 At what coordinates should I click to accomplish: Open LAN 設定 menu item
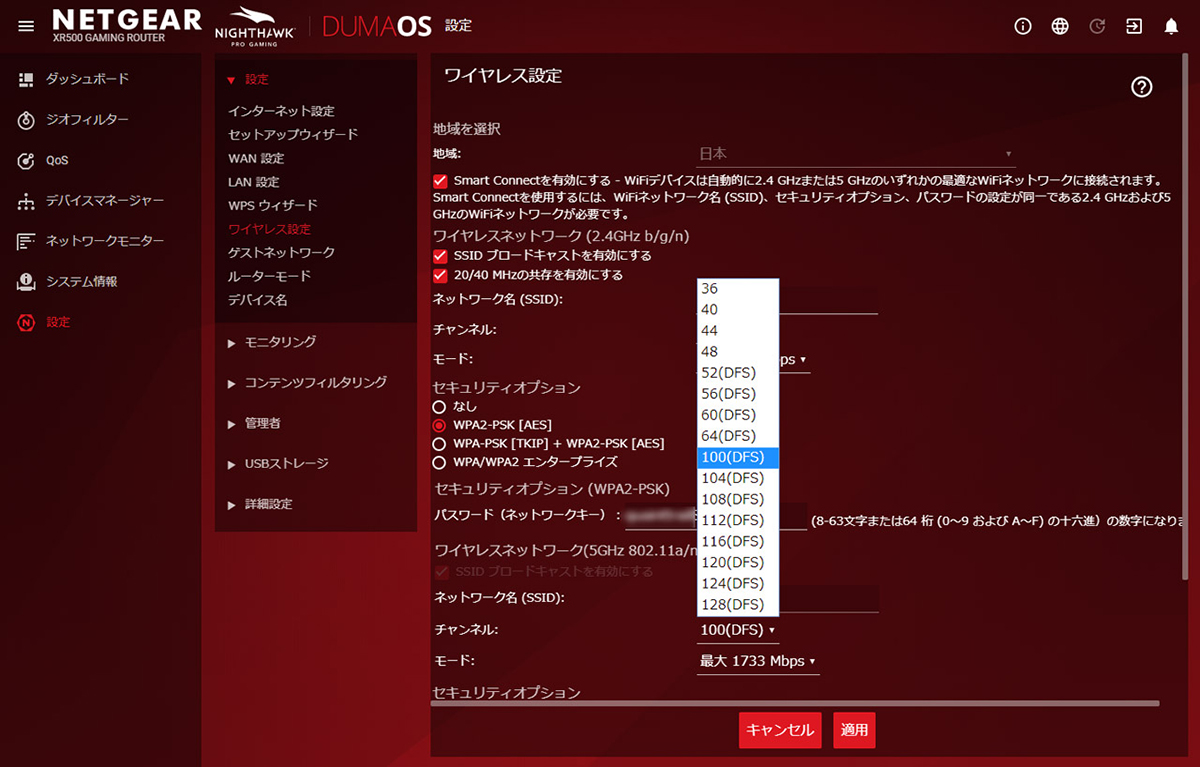(253, 182)
